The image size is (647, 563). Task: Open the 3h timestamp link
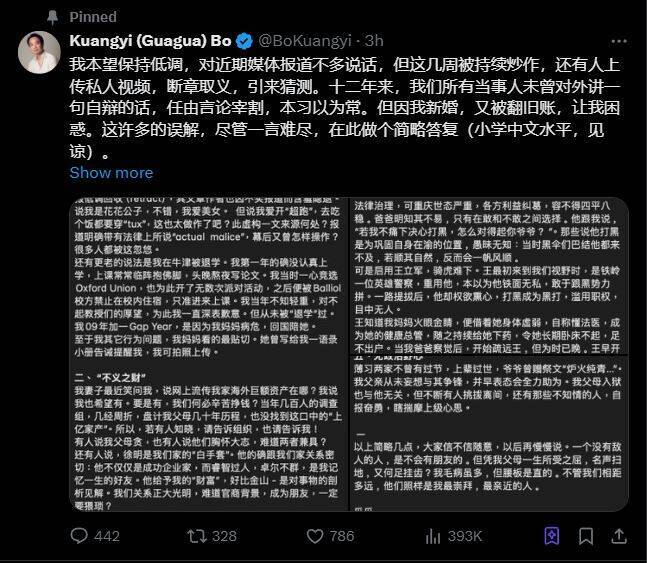[x=374, y=41]
